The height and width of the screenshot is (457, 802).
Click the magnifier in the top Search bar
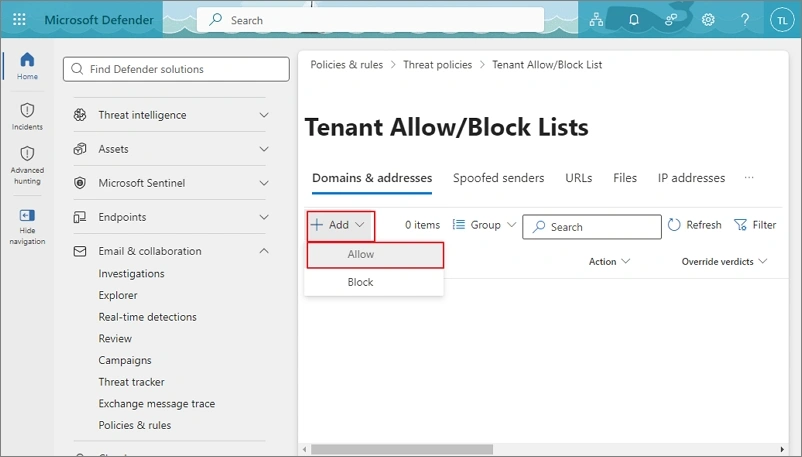pos(216,19)
